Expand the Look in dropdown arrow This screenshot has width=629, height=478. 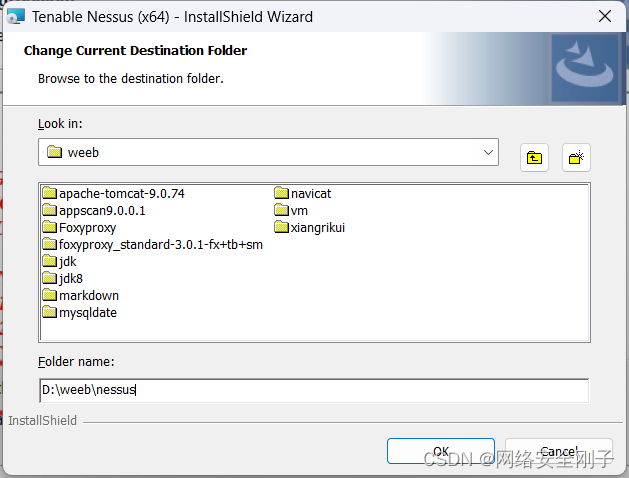pyautogui.click(x=488, y=152)
